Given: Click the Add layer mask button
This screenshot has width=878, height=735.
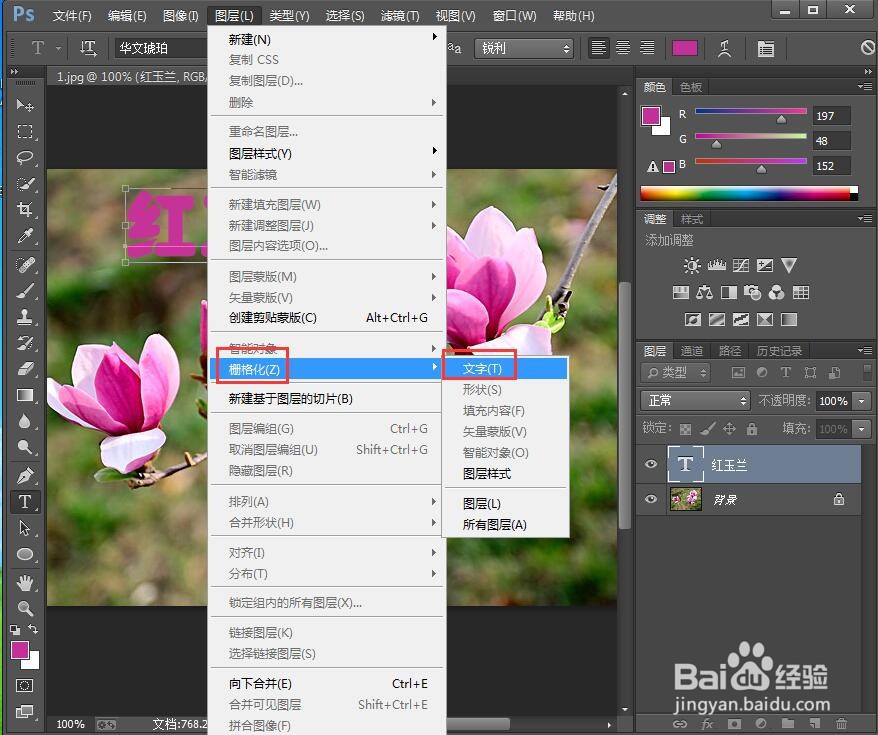Looking at the screenshot, I should coord(733,723).
